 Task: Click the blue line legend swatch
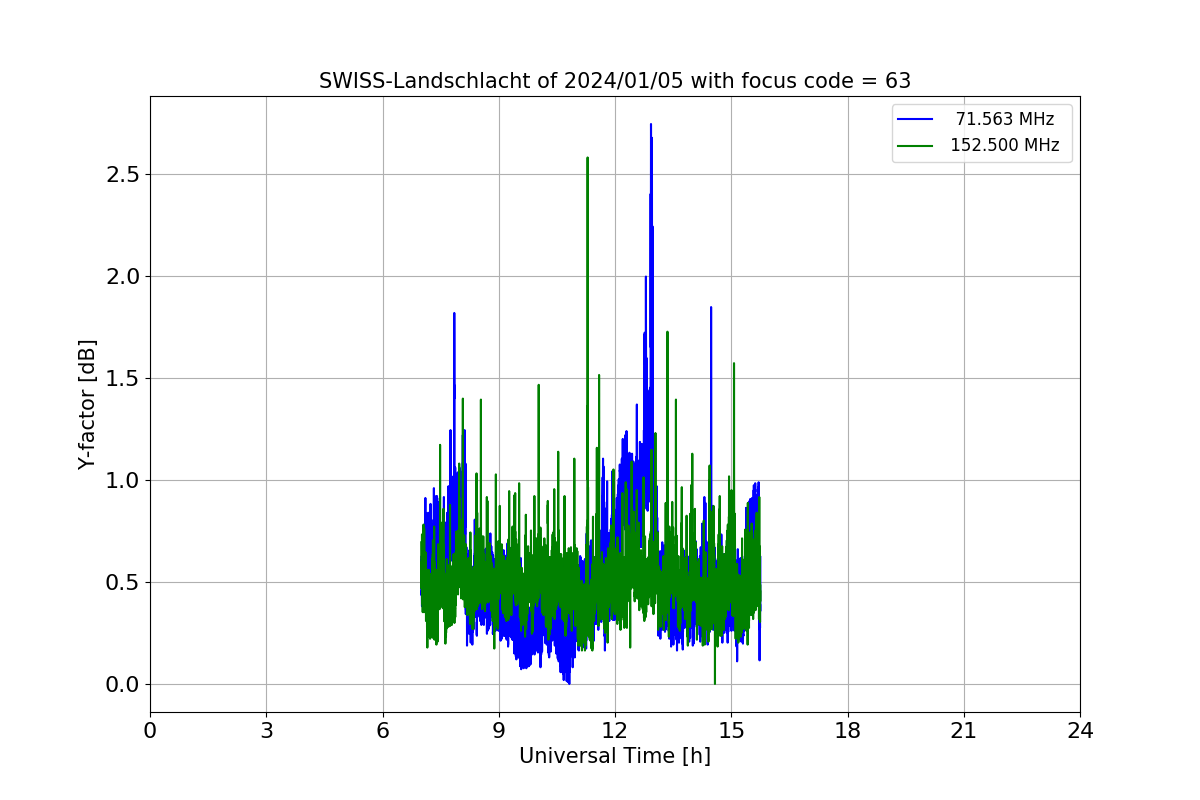click(915, 120)
